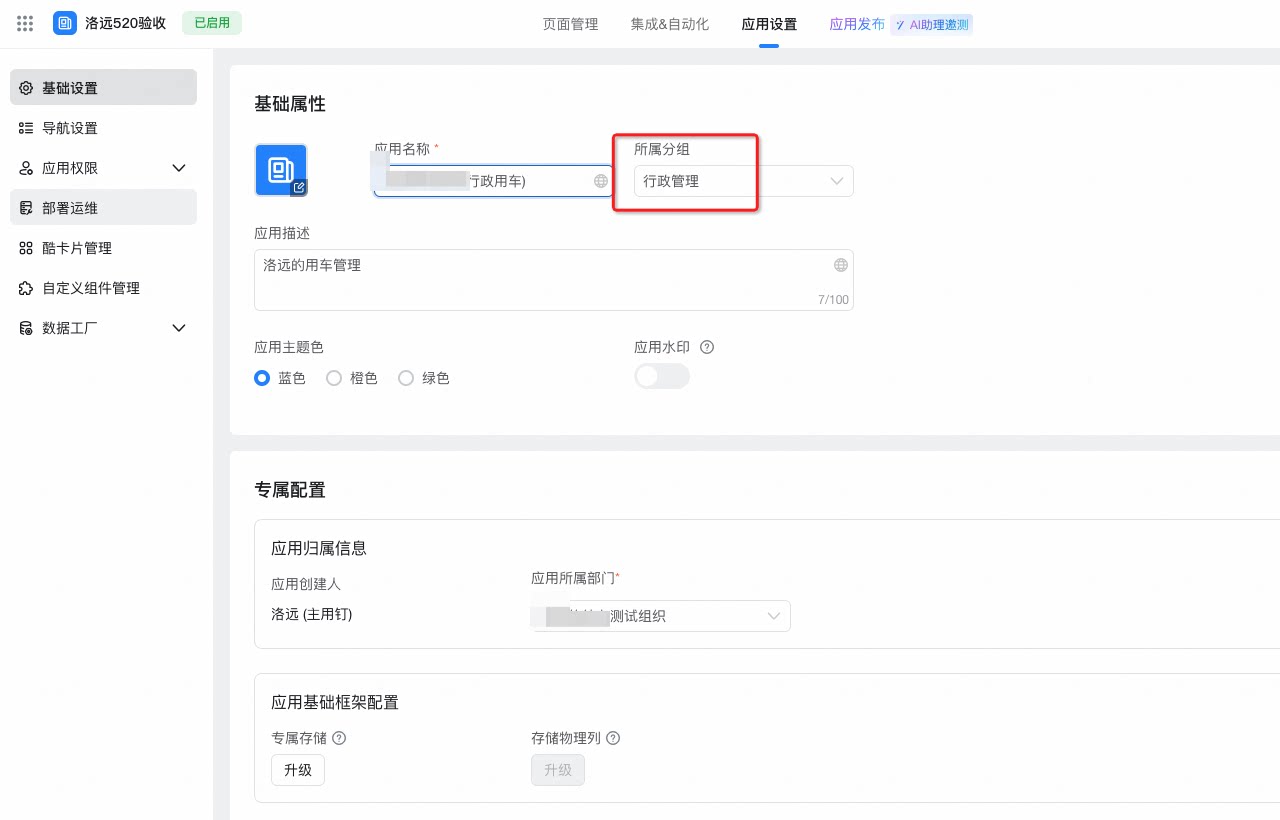
Task: Click globe icon in 应用描述 box
Action: pyautogui.click(x=841, y=265)
